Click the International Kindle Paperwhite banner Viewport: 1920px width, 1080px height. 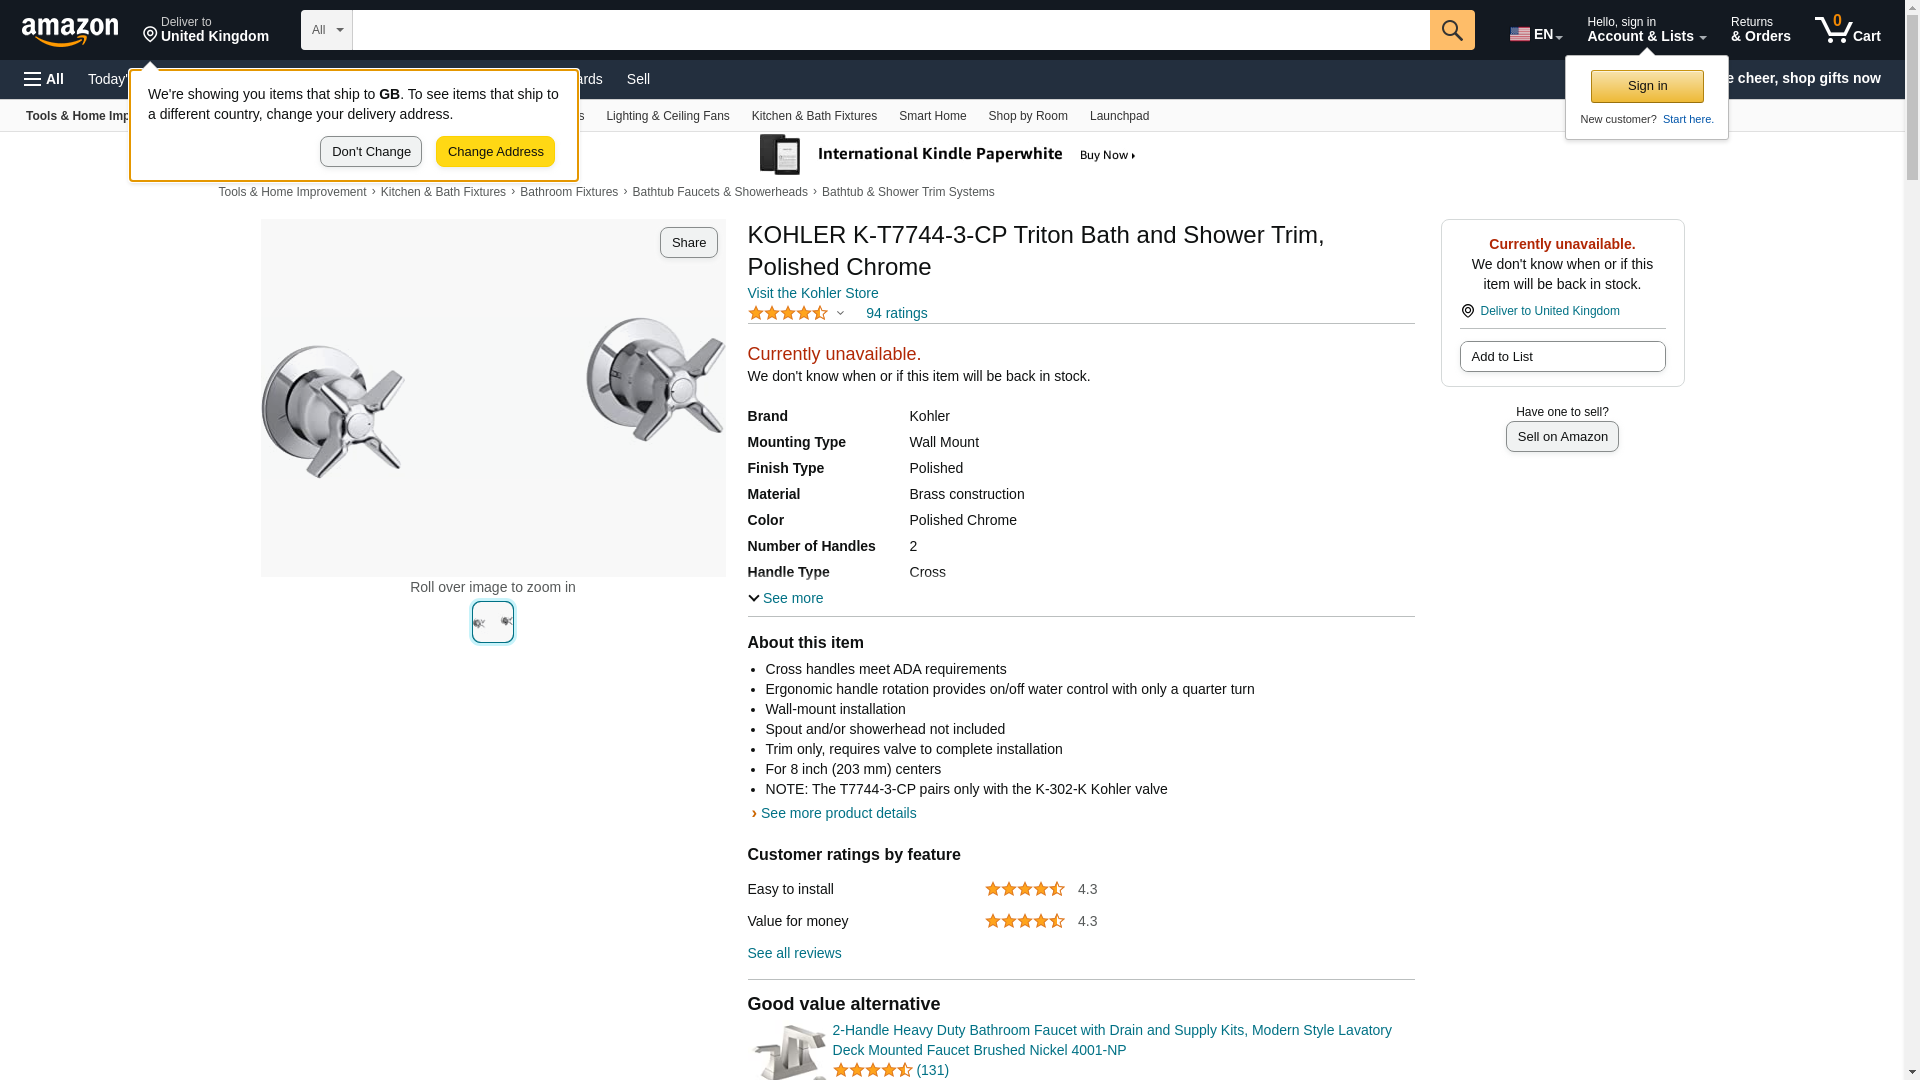click(x=948, y=155)
